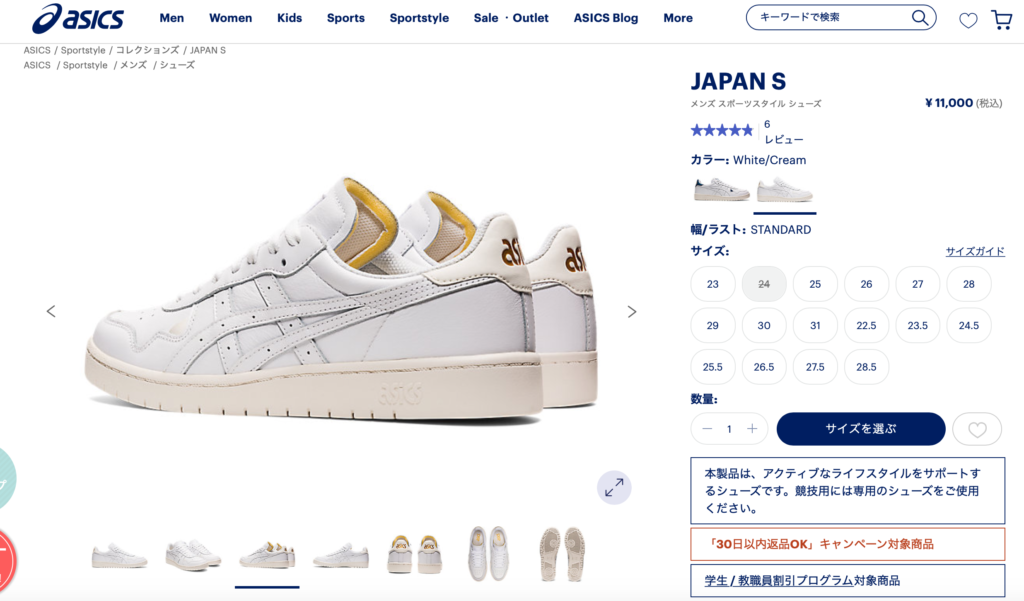Click the サイズを選ぶ button

point(861,429)
